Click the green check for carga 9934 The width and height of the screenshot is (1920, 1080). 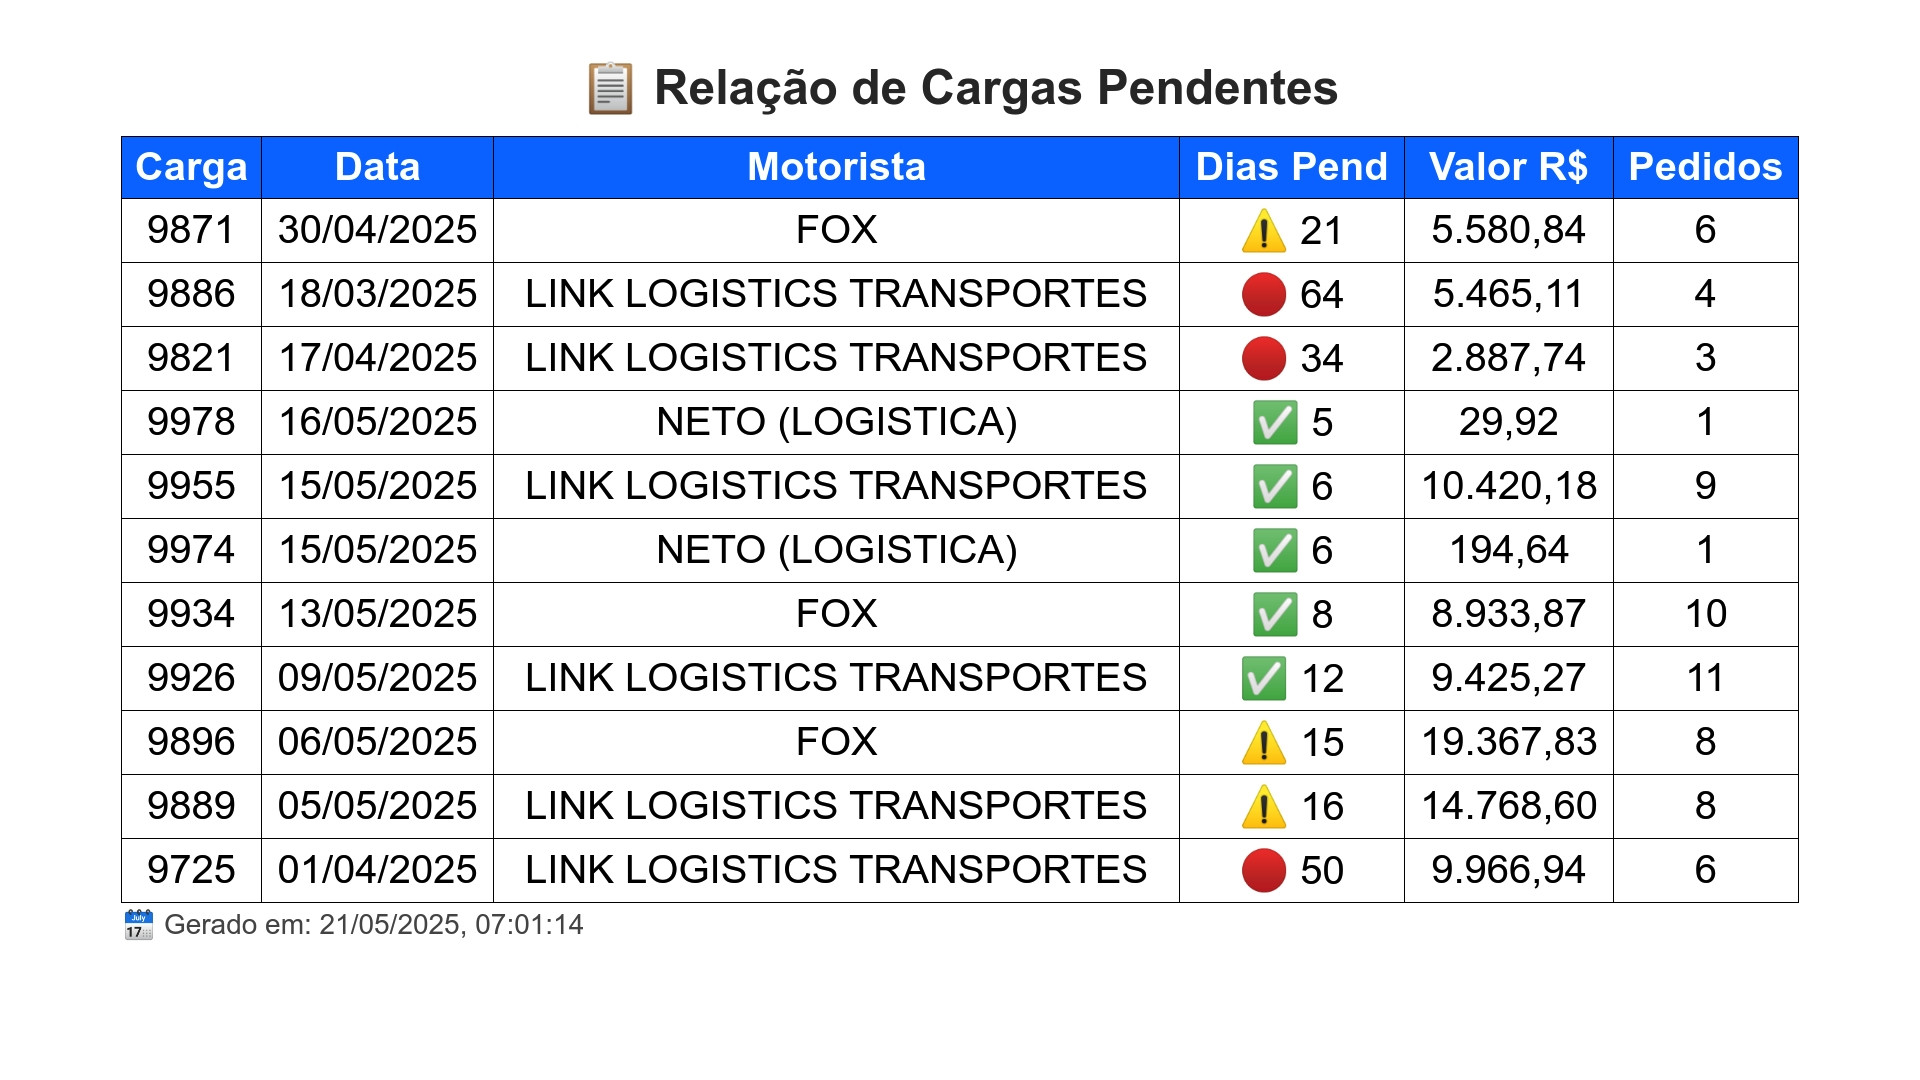point(1275,615)
